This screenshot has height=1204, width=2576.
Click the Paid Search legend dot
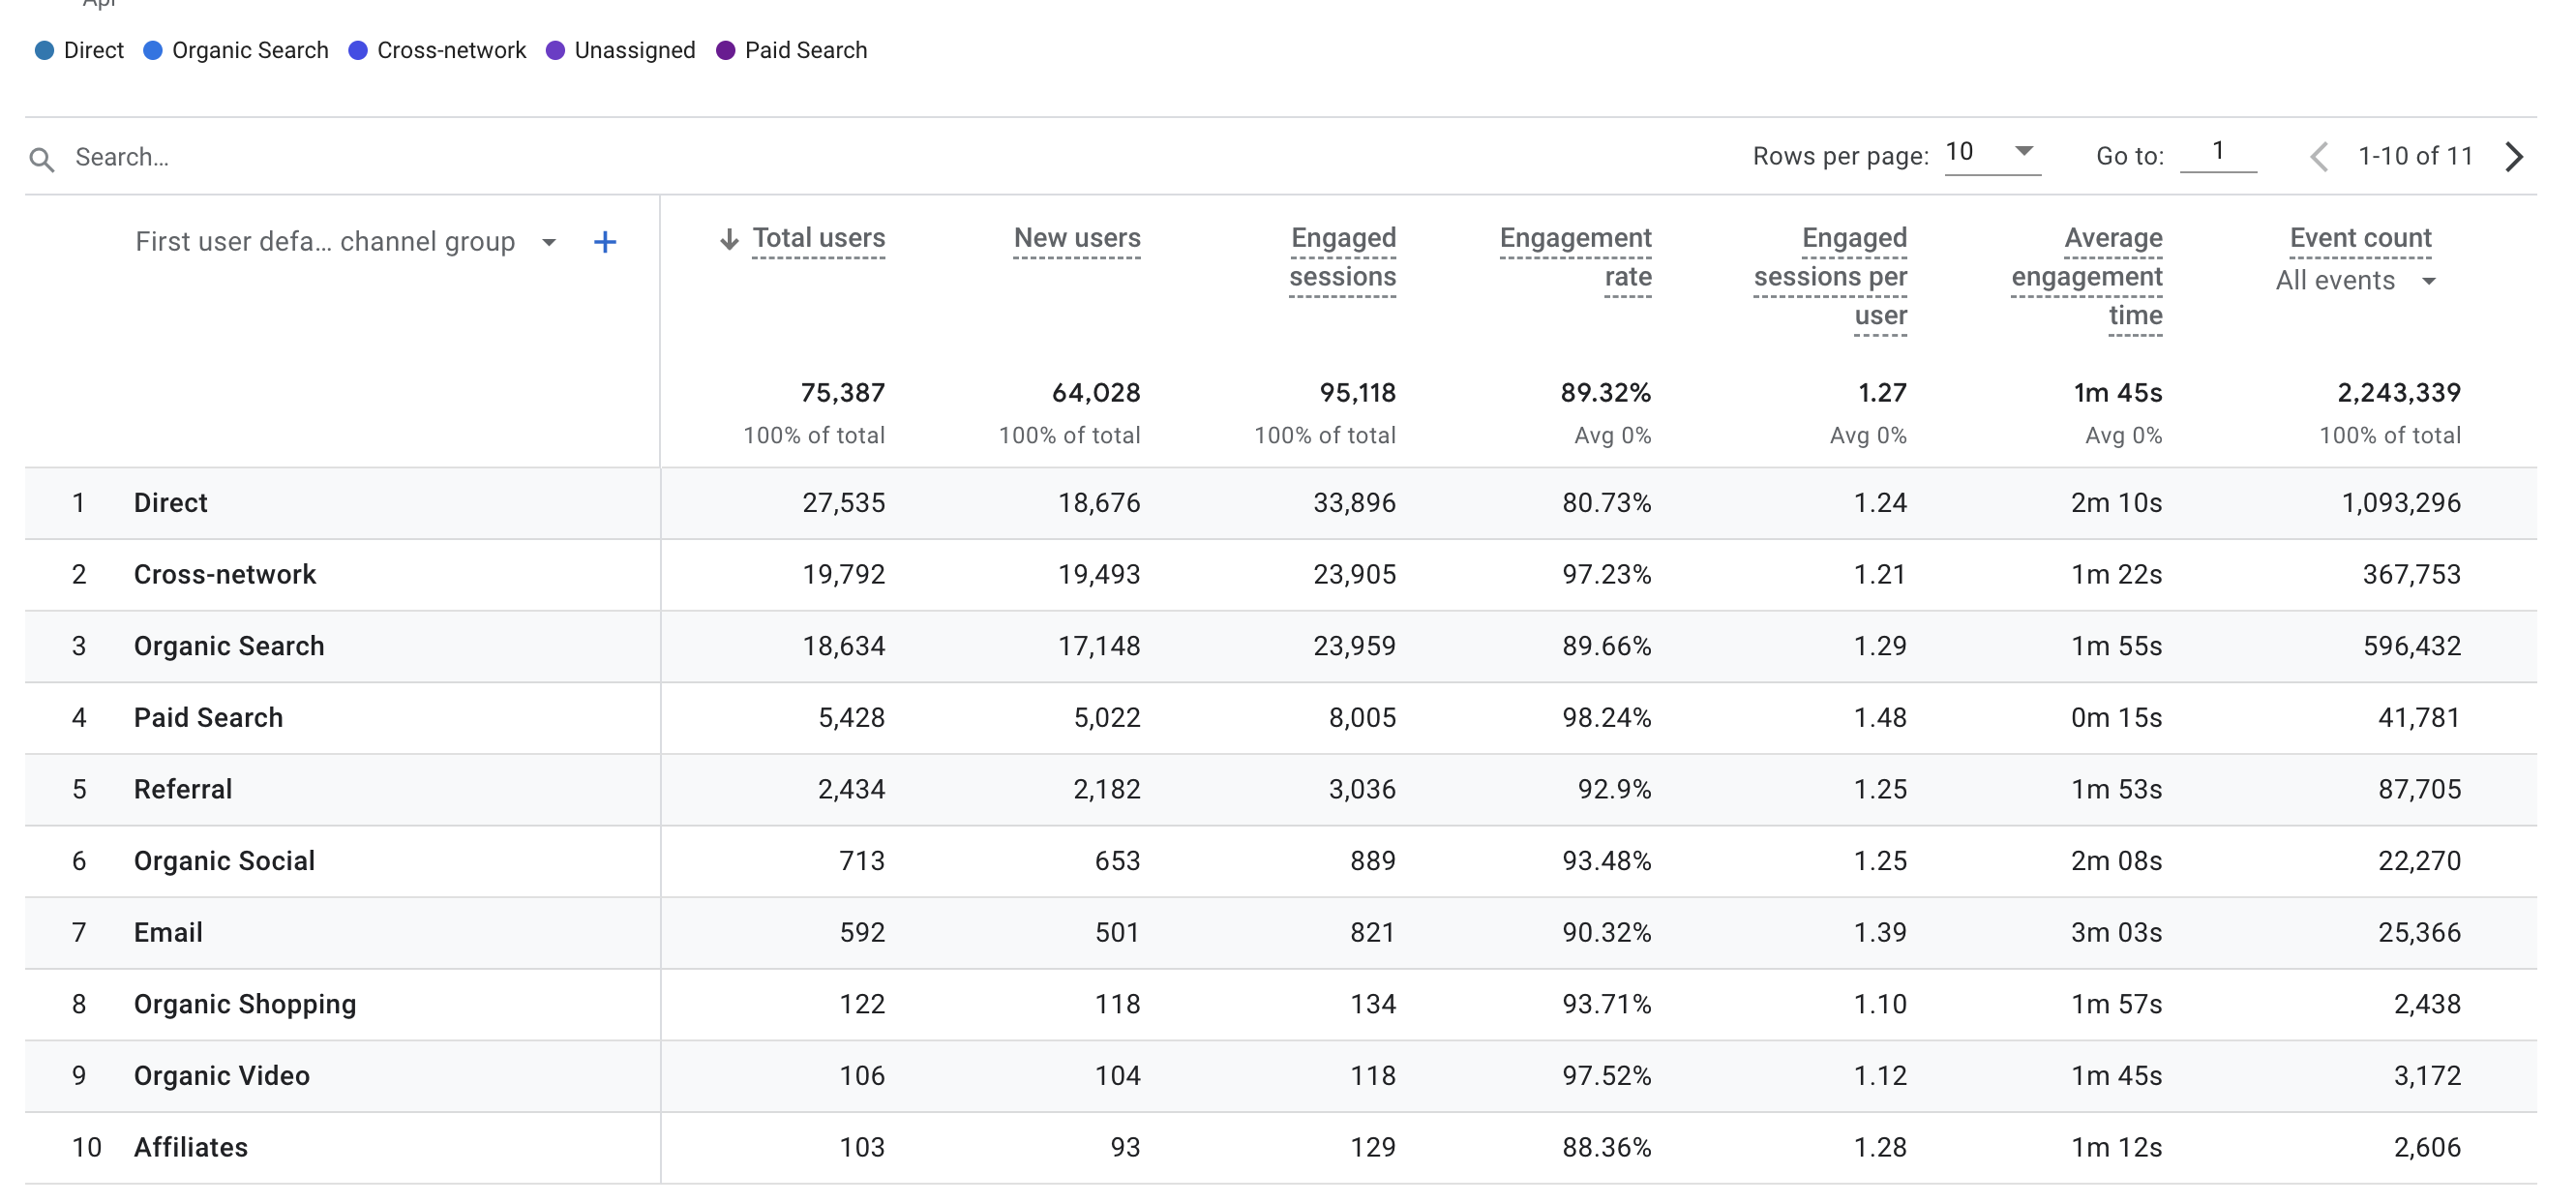(726, 51)
